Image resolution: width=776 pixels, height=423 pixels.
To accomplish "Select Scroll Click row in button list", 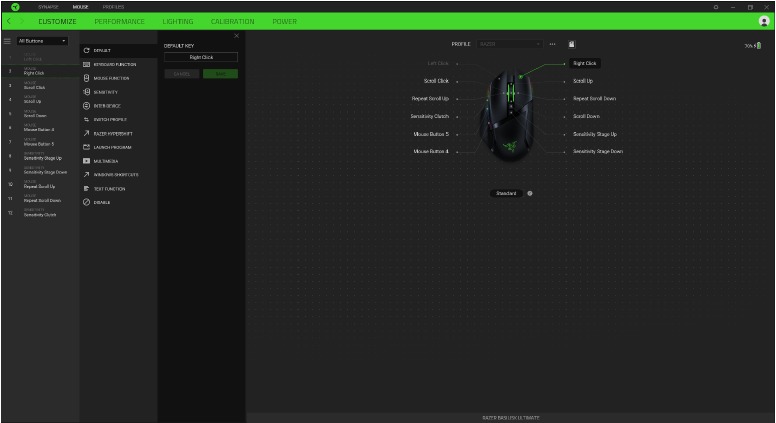I will (x=40, y=85).
